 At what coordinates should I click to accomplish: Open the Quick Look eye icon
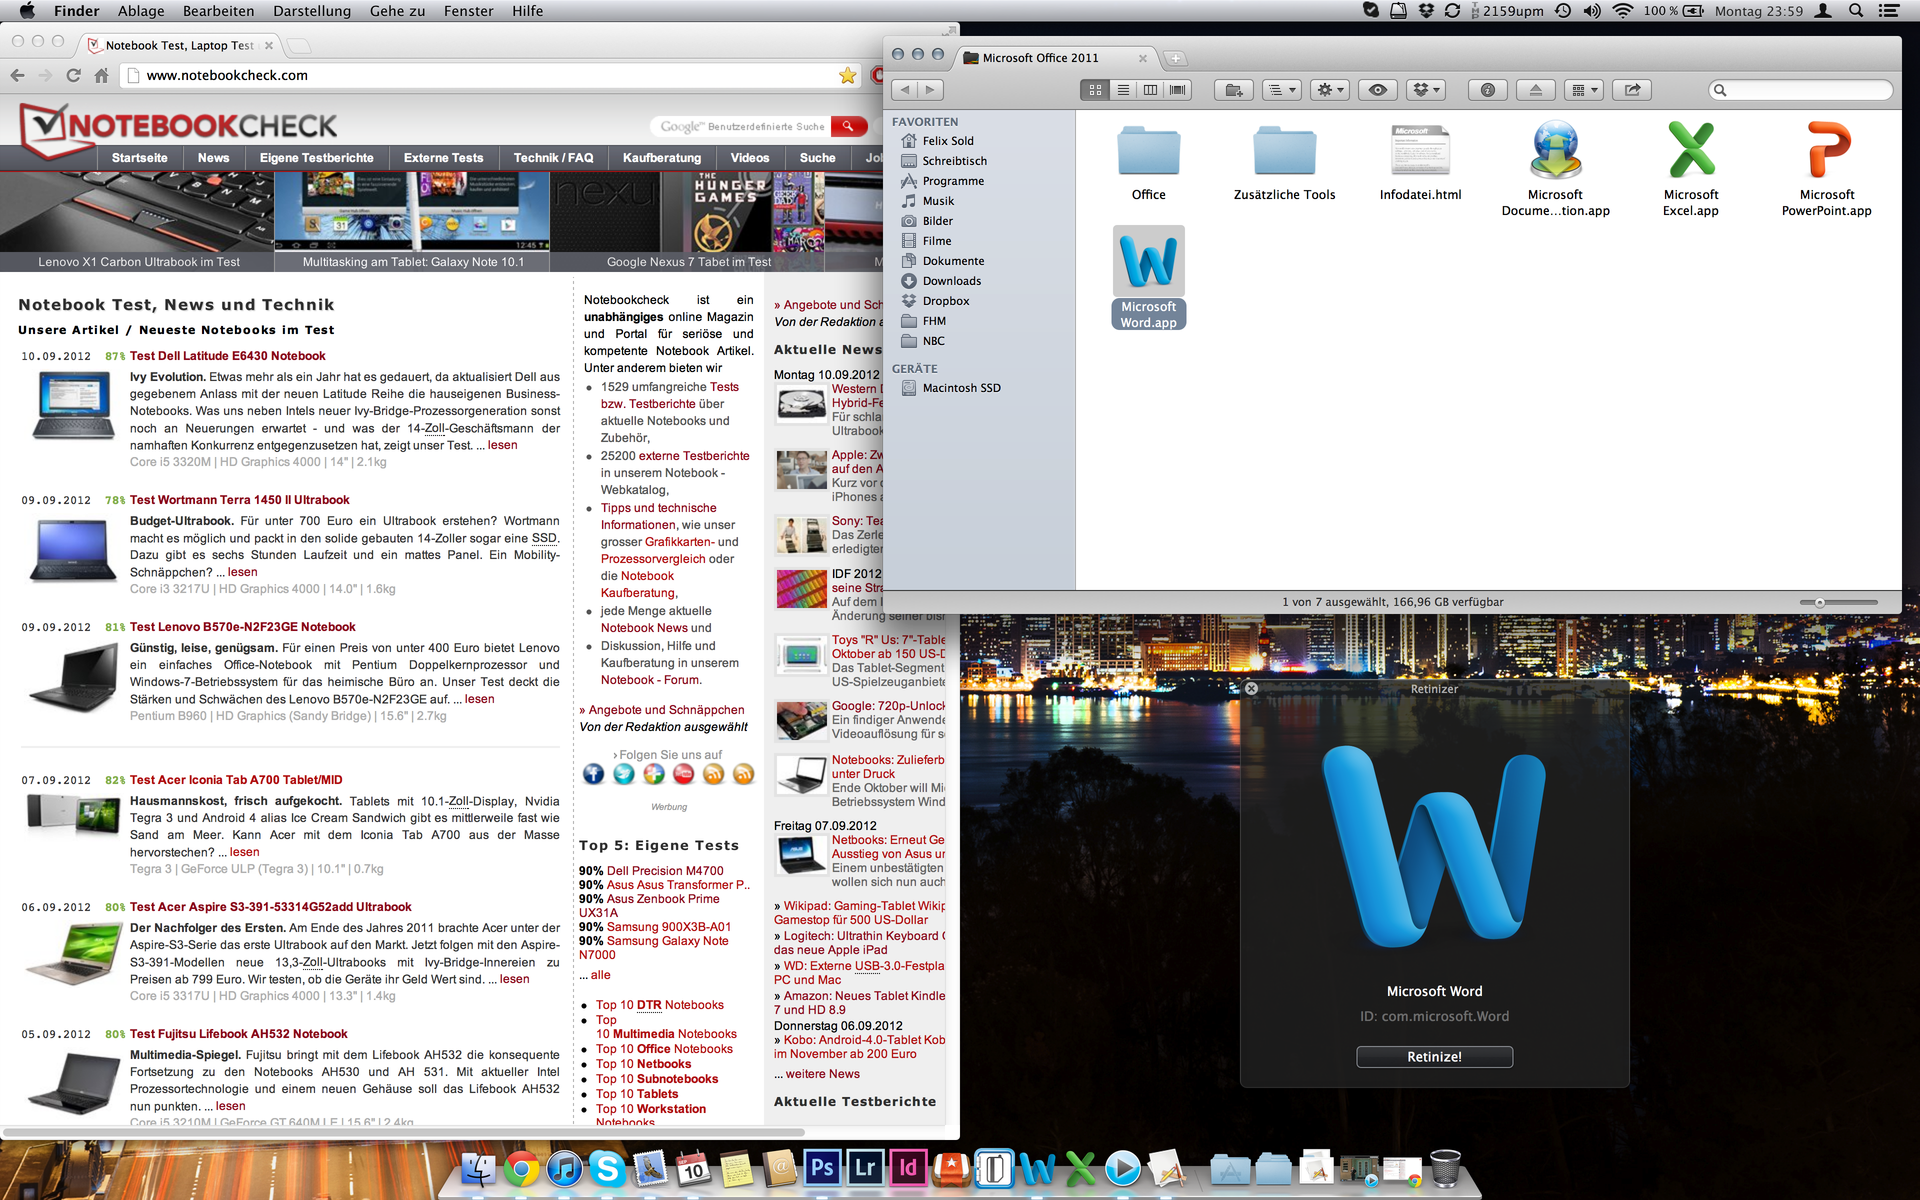1378,90
